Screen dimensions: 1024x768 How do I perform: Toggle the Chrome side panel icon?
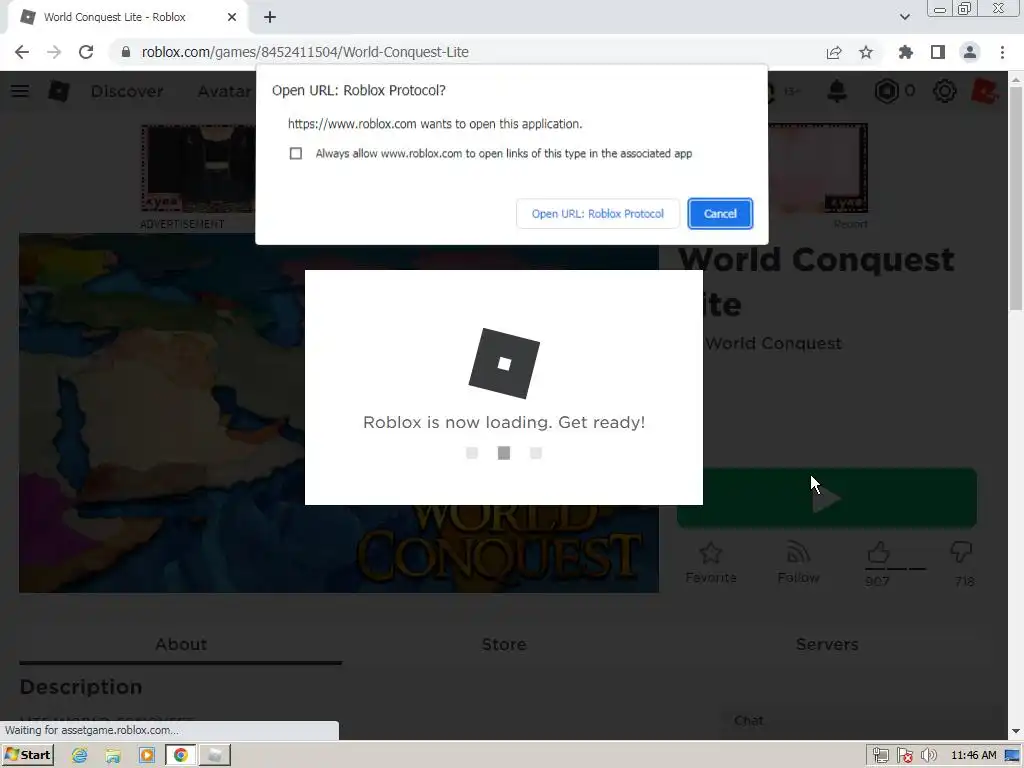(938, 52)
